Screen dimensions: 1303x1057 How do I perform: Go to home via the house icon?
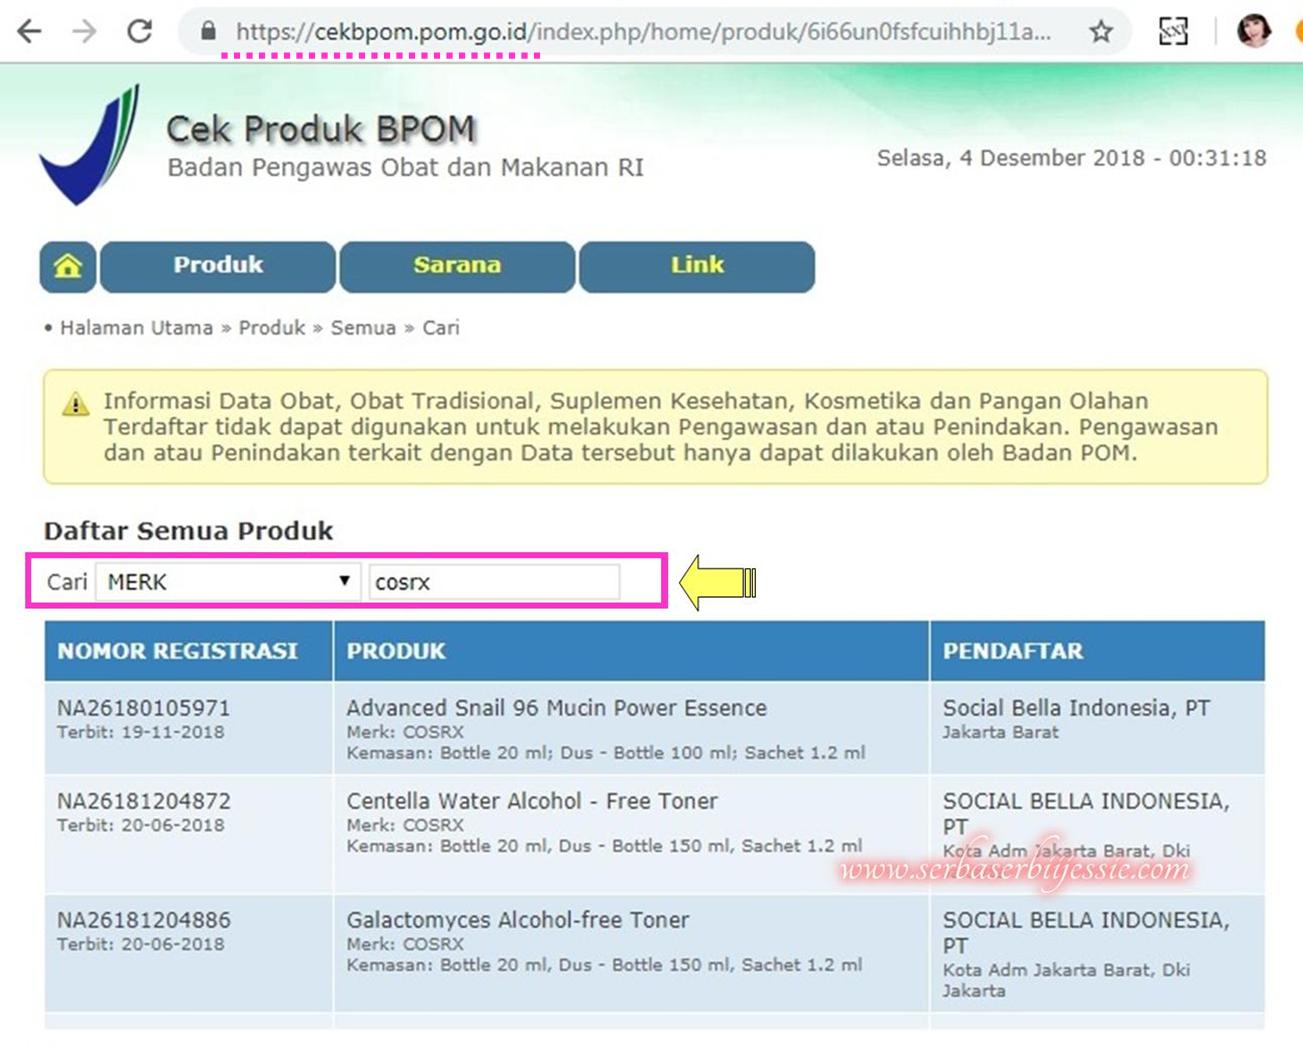pos(68,266)
